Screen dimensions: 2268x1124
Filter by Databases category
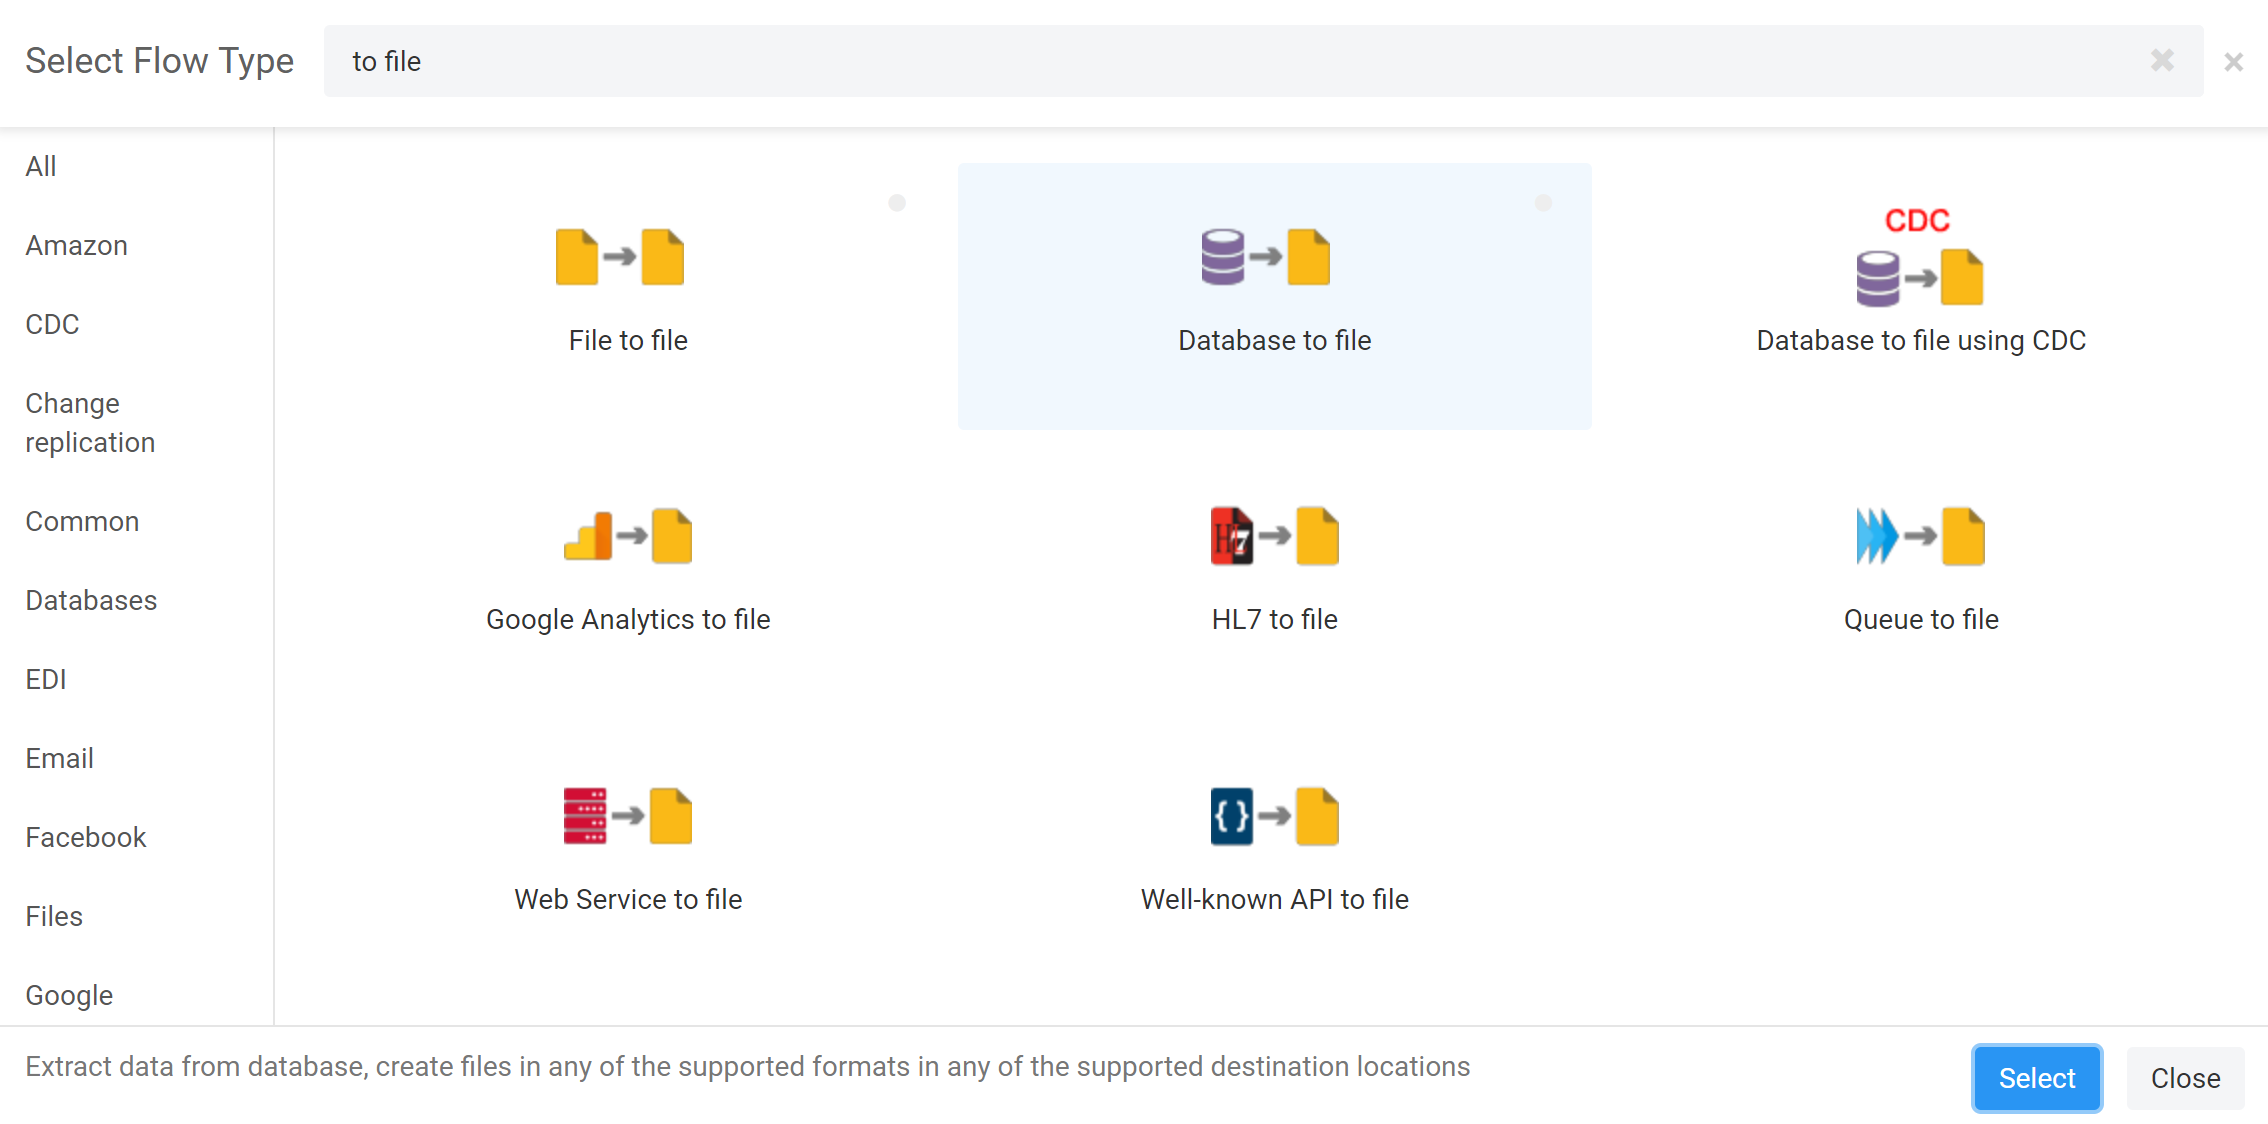pos(91,600)
